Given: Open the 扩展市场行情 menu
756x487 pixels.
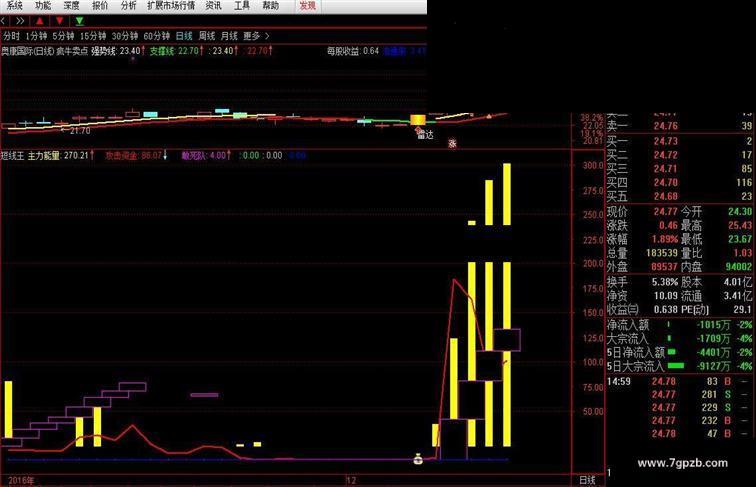Looking at the screenshot, I should (171, 6).
